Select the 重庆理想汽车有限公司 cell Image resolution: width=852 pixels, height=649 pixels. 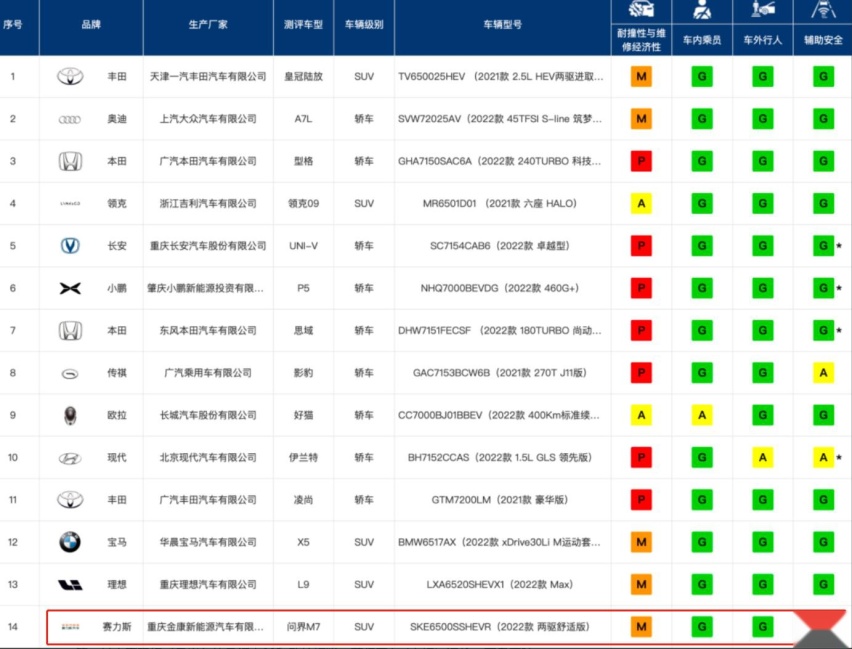pyautogui.click(x=208, y=585)
